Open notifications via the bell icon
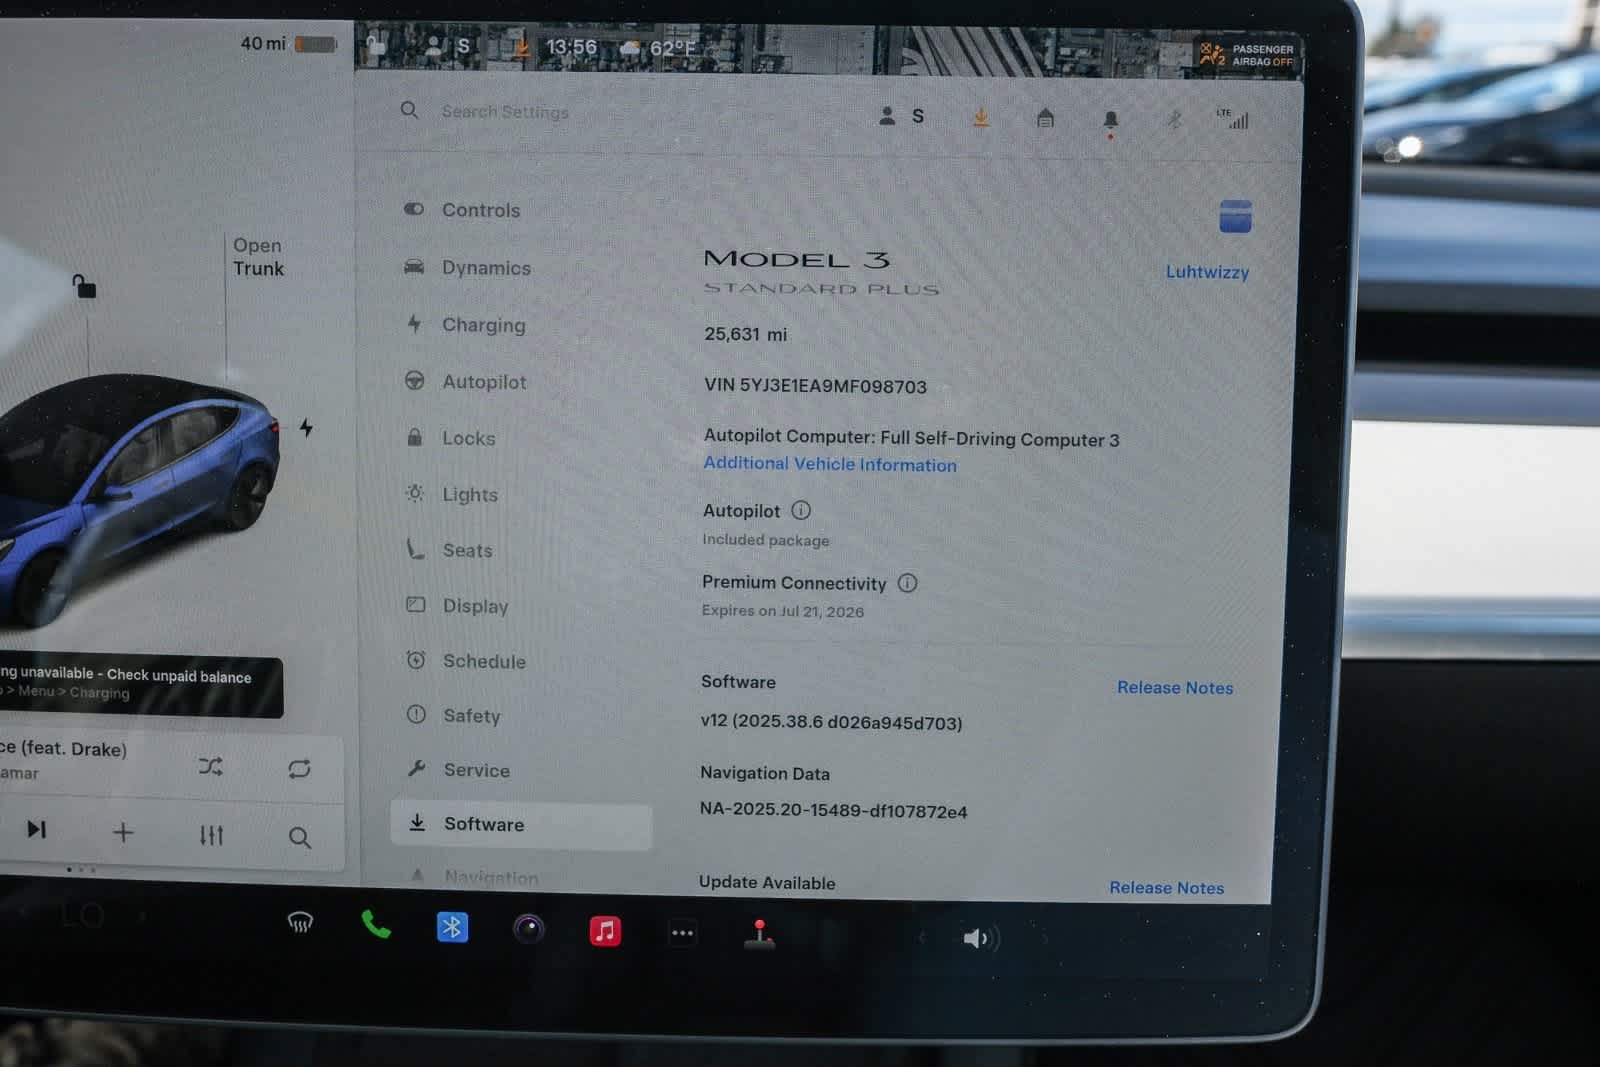The width and height of the screenshot is (1600, 1067). pos(1110,119)
